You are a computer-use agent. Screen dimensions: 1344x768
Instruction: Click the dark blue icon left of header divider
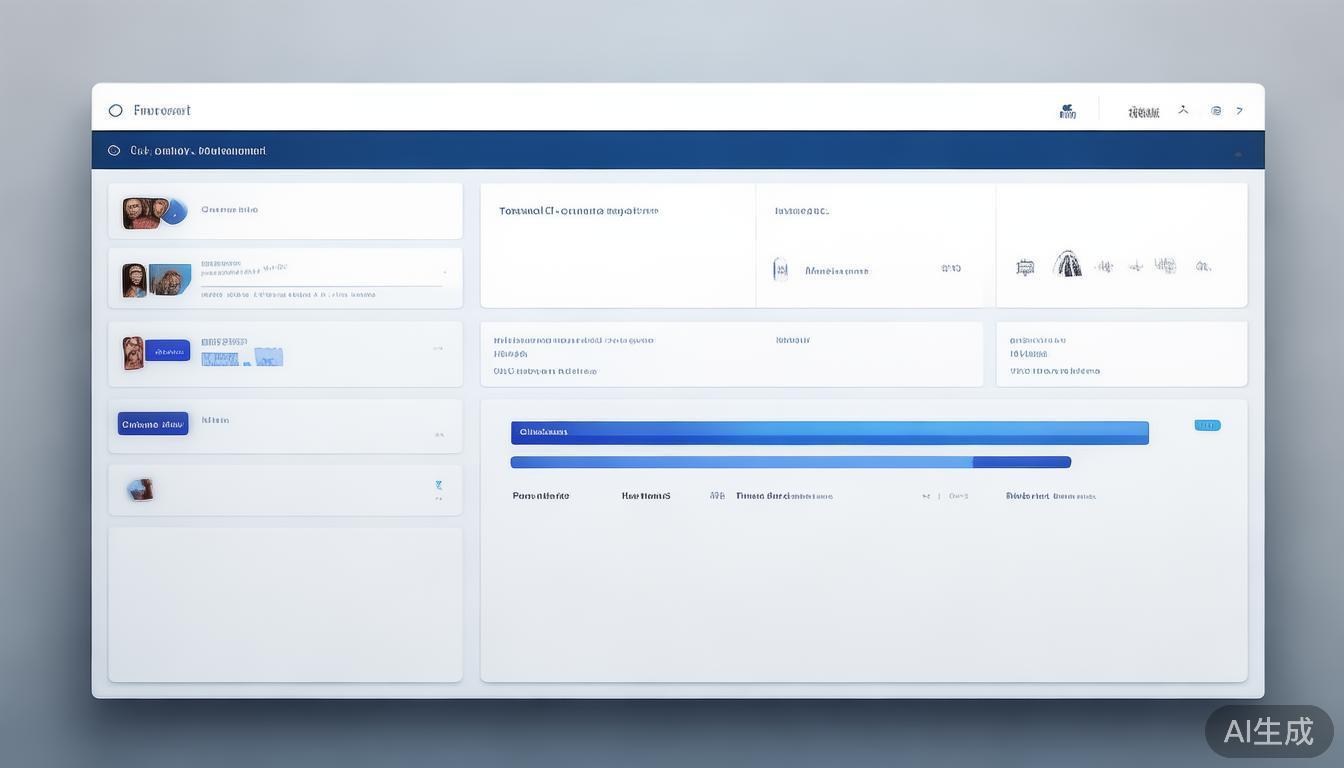pyautogui.click(x=1067, y=112)
